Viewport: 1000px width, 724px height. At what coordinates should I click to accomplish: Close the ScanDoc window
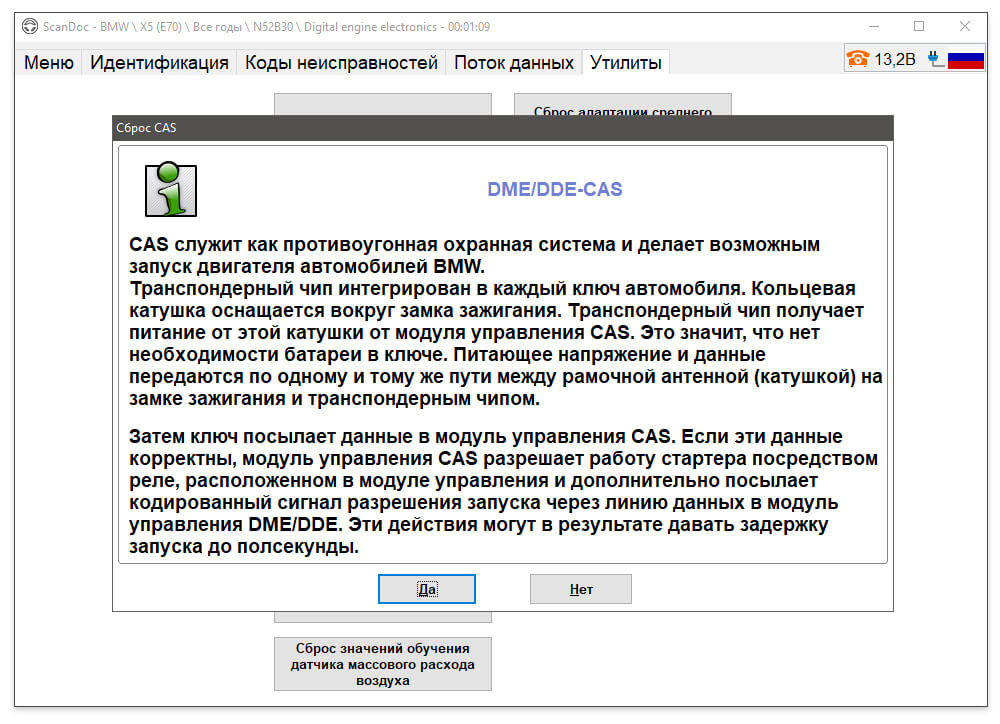click(965, 26)
